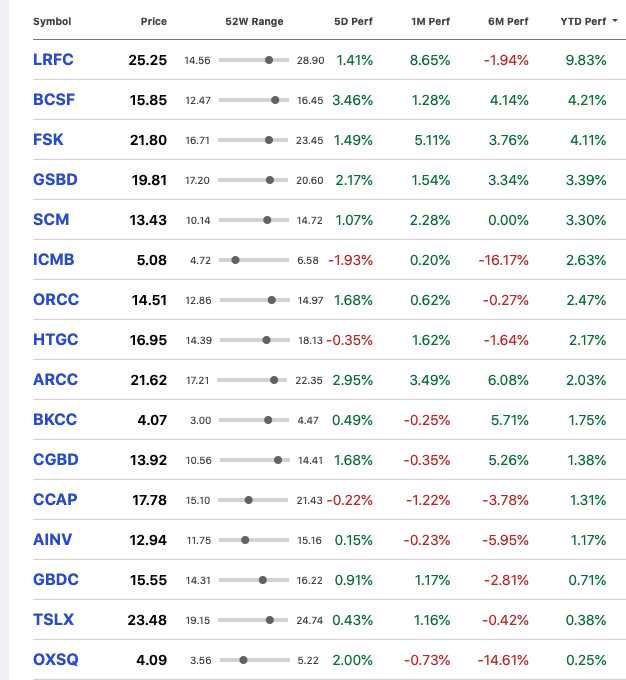Open the FSK ticker link
626x680 pixels.
(x=48, y=140)
